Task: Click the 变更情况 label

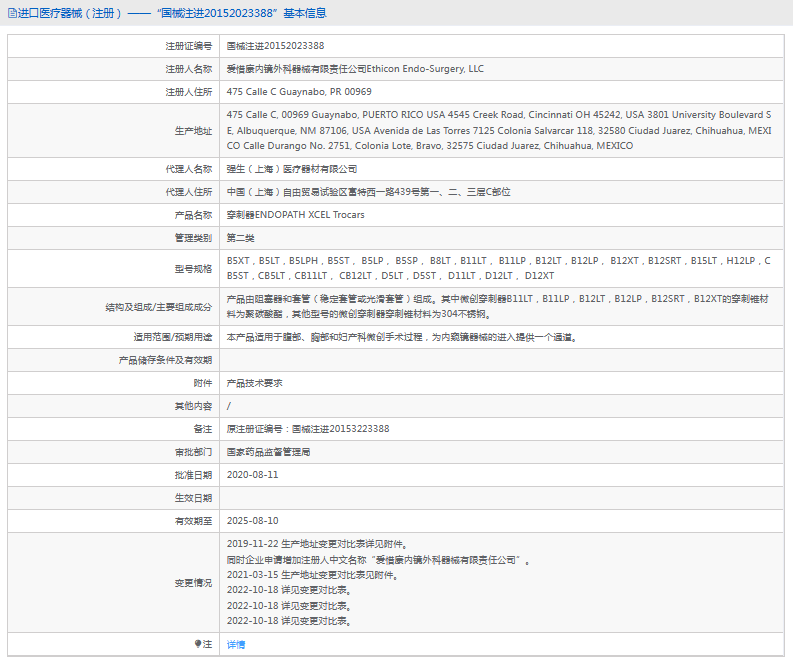Action: pyautogui.click(x=193, y=583)
